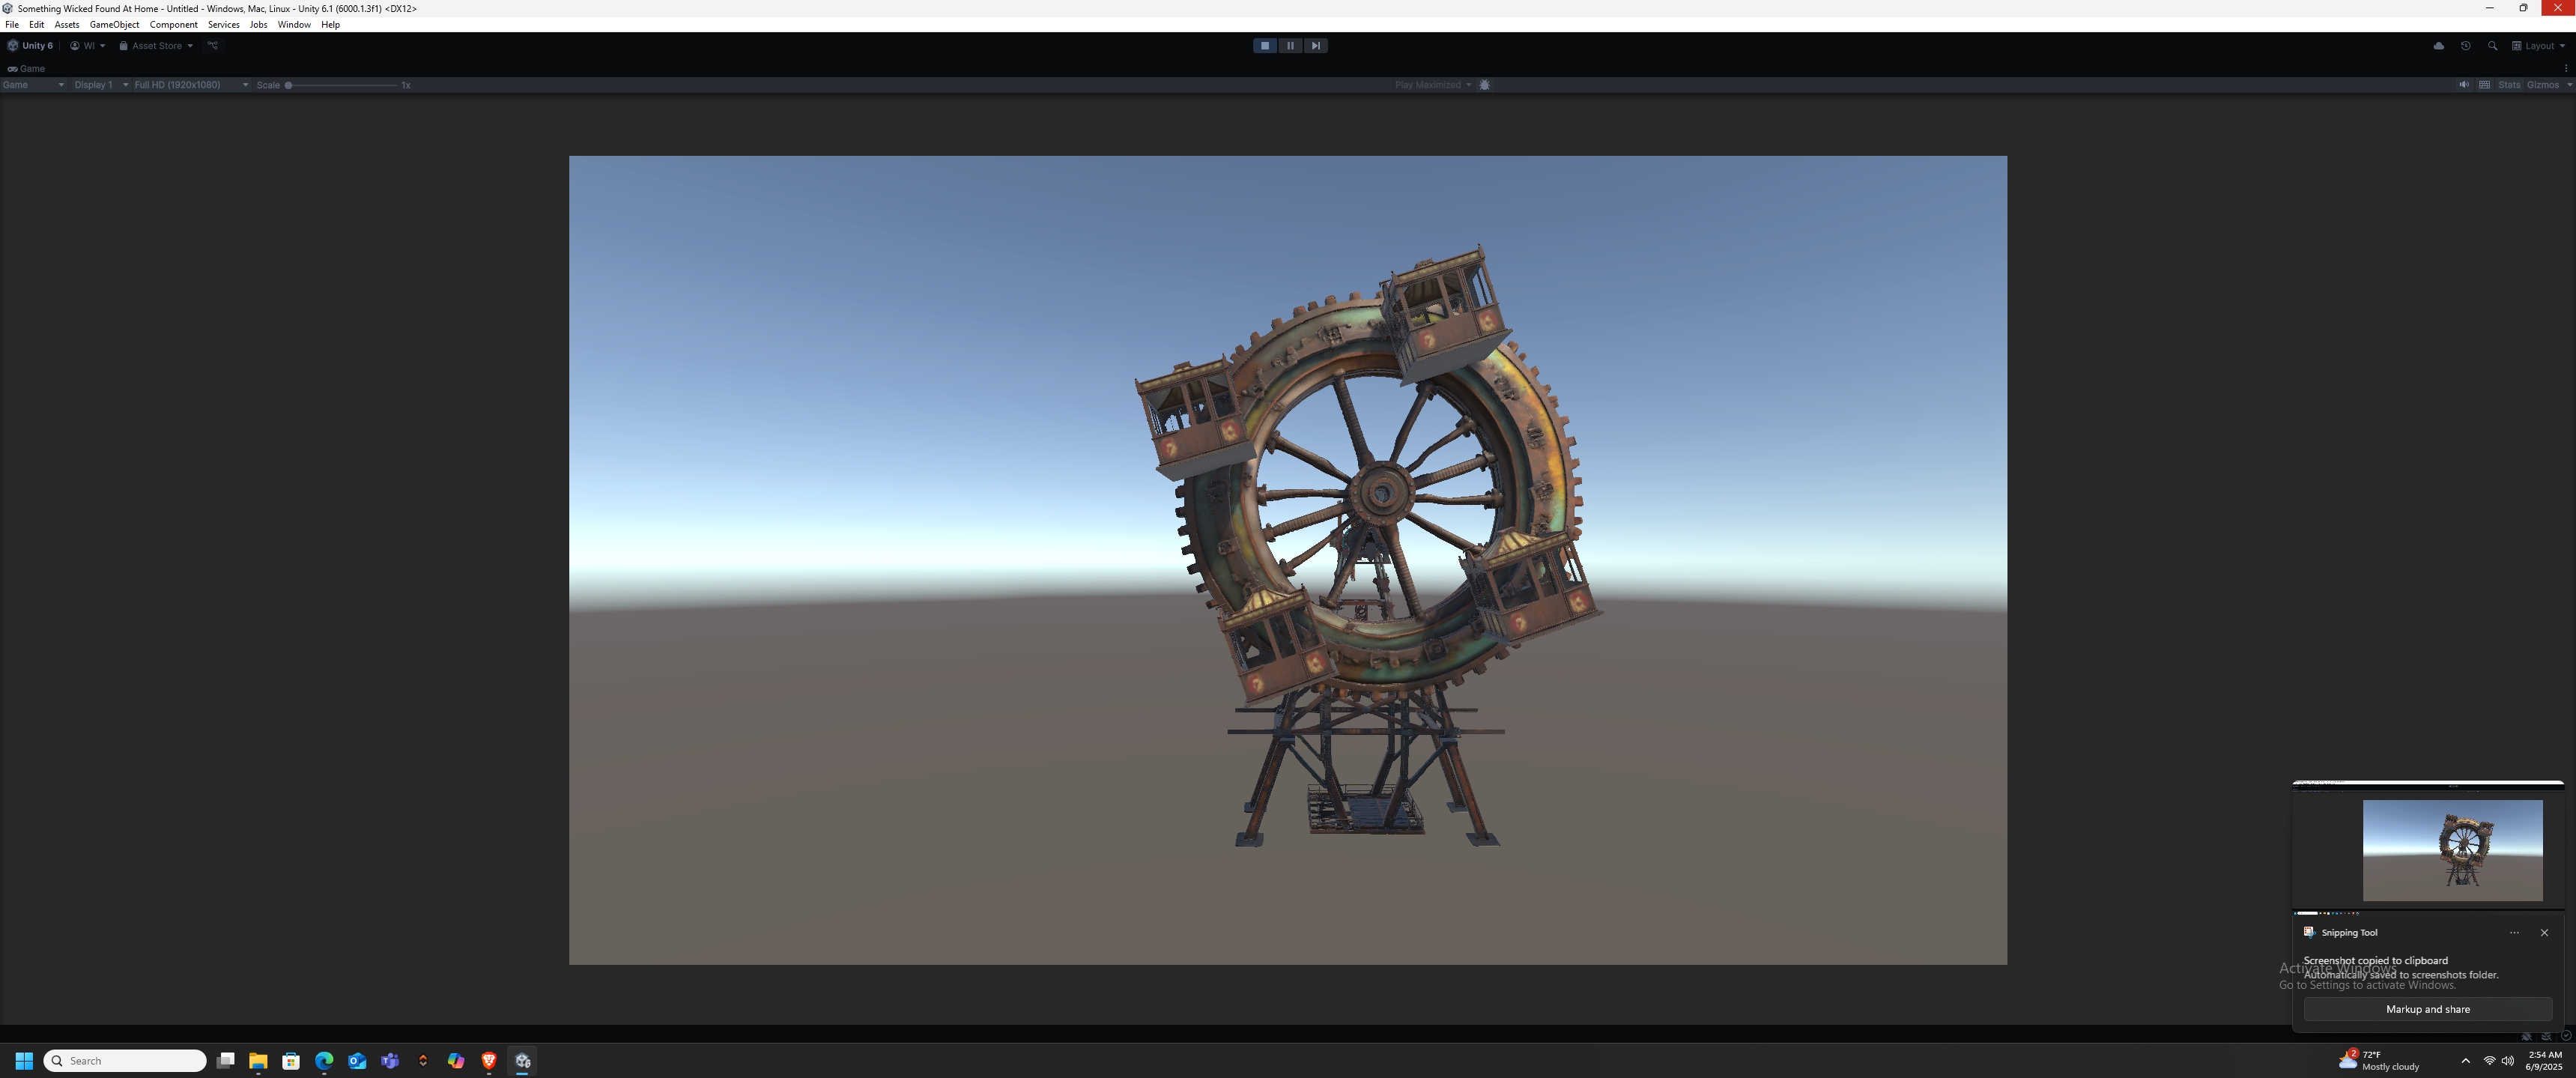Open the Edit menu

point(37,25)
